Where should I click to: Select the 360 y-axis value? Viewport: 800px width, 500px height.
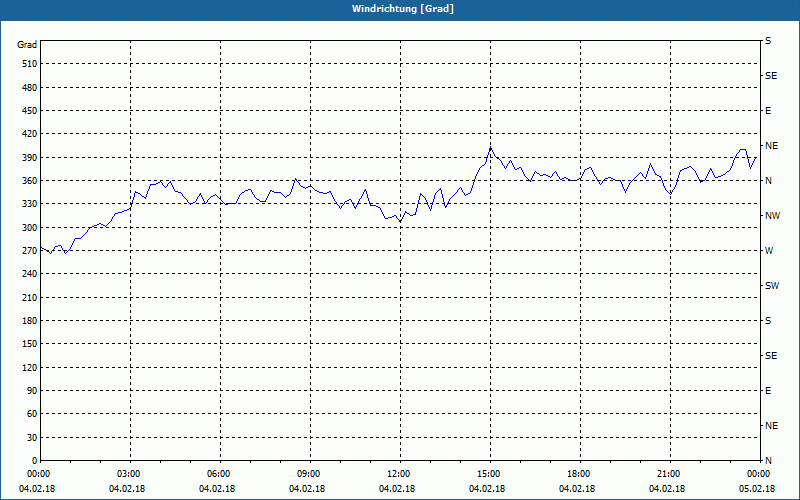click(29, 181)
